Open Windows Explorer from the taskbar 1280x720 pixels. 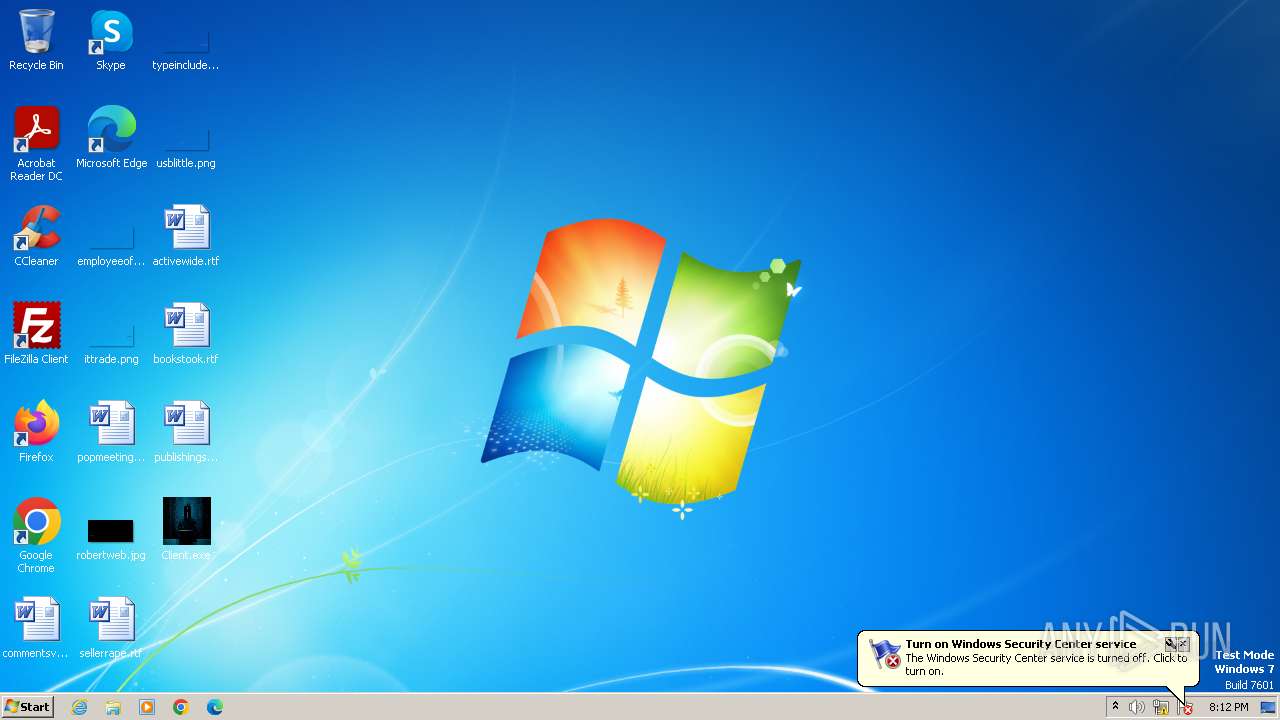113,707
